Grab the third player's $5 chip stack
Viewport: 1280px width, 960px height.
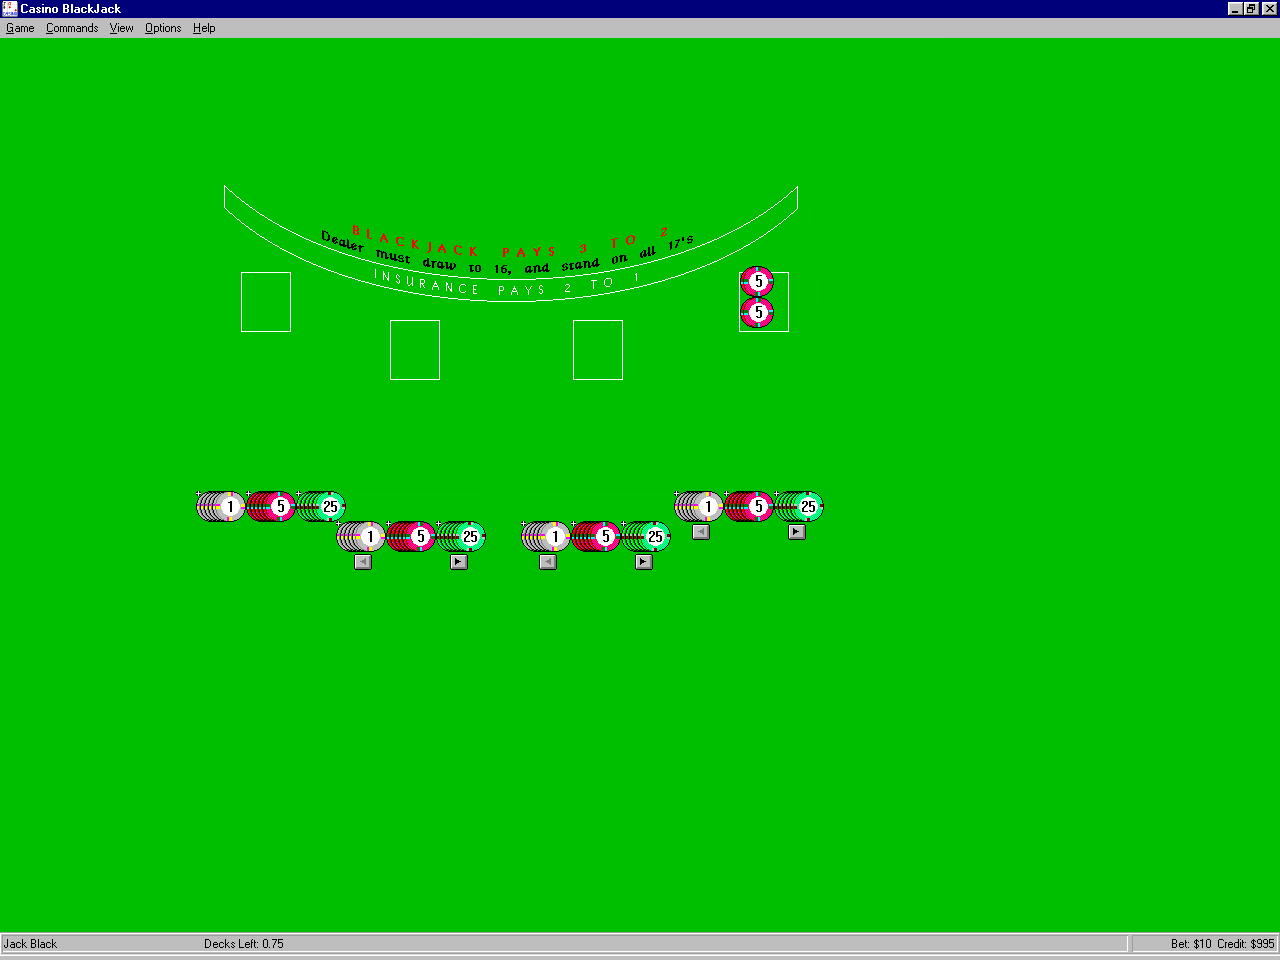point(596,537)
